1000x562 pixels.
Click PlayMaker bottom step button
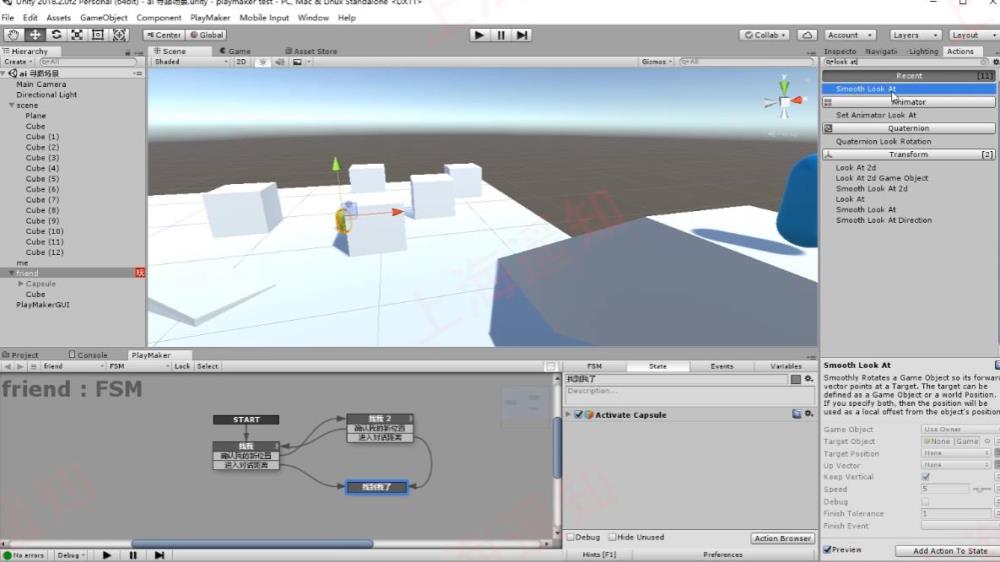tap(159, 555)
